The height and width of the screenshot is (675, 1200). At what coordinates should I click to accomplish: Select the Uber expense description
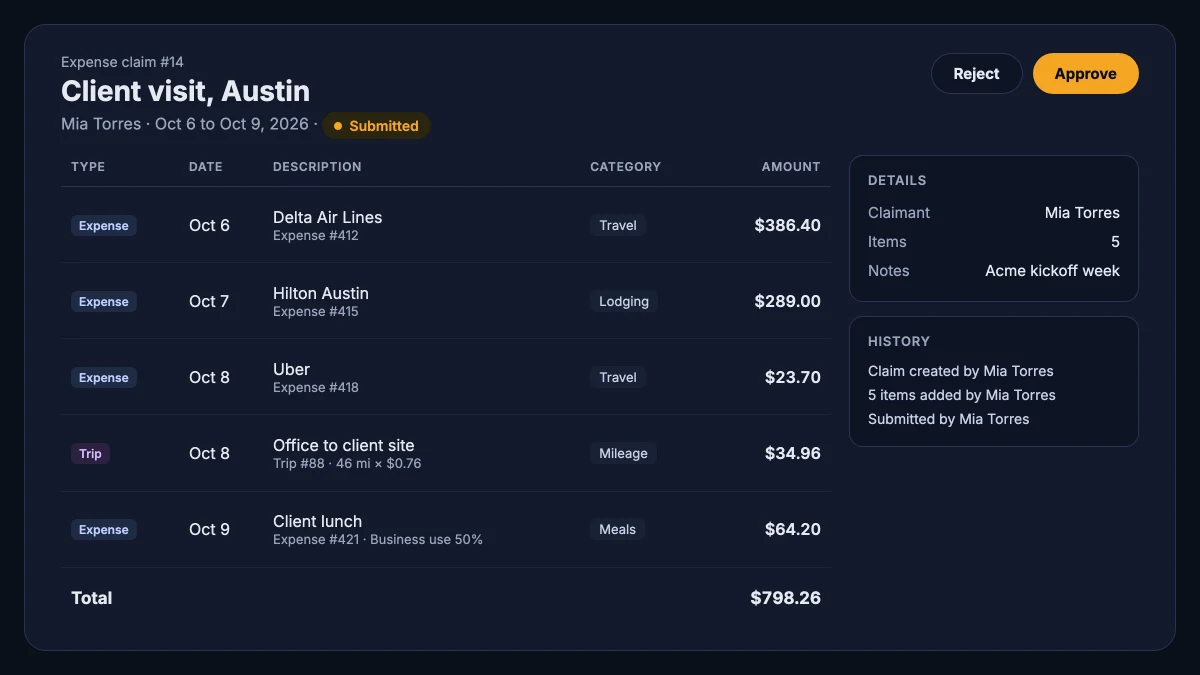click(292, 369)
